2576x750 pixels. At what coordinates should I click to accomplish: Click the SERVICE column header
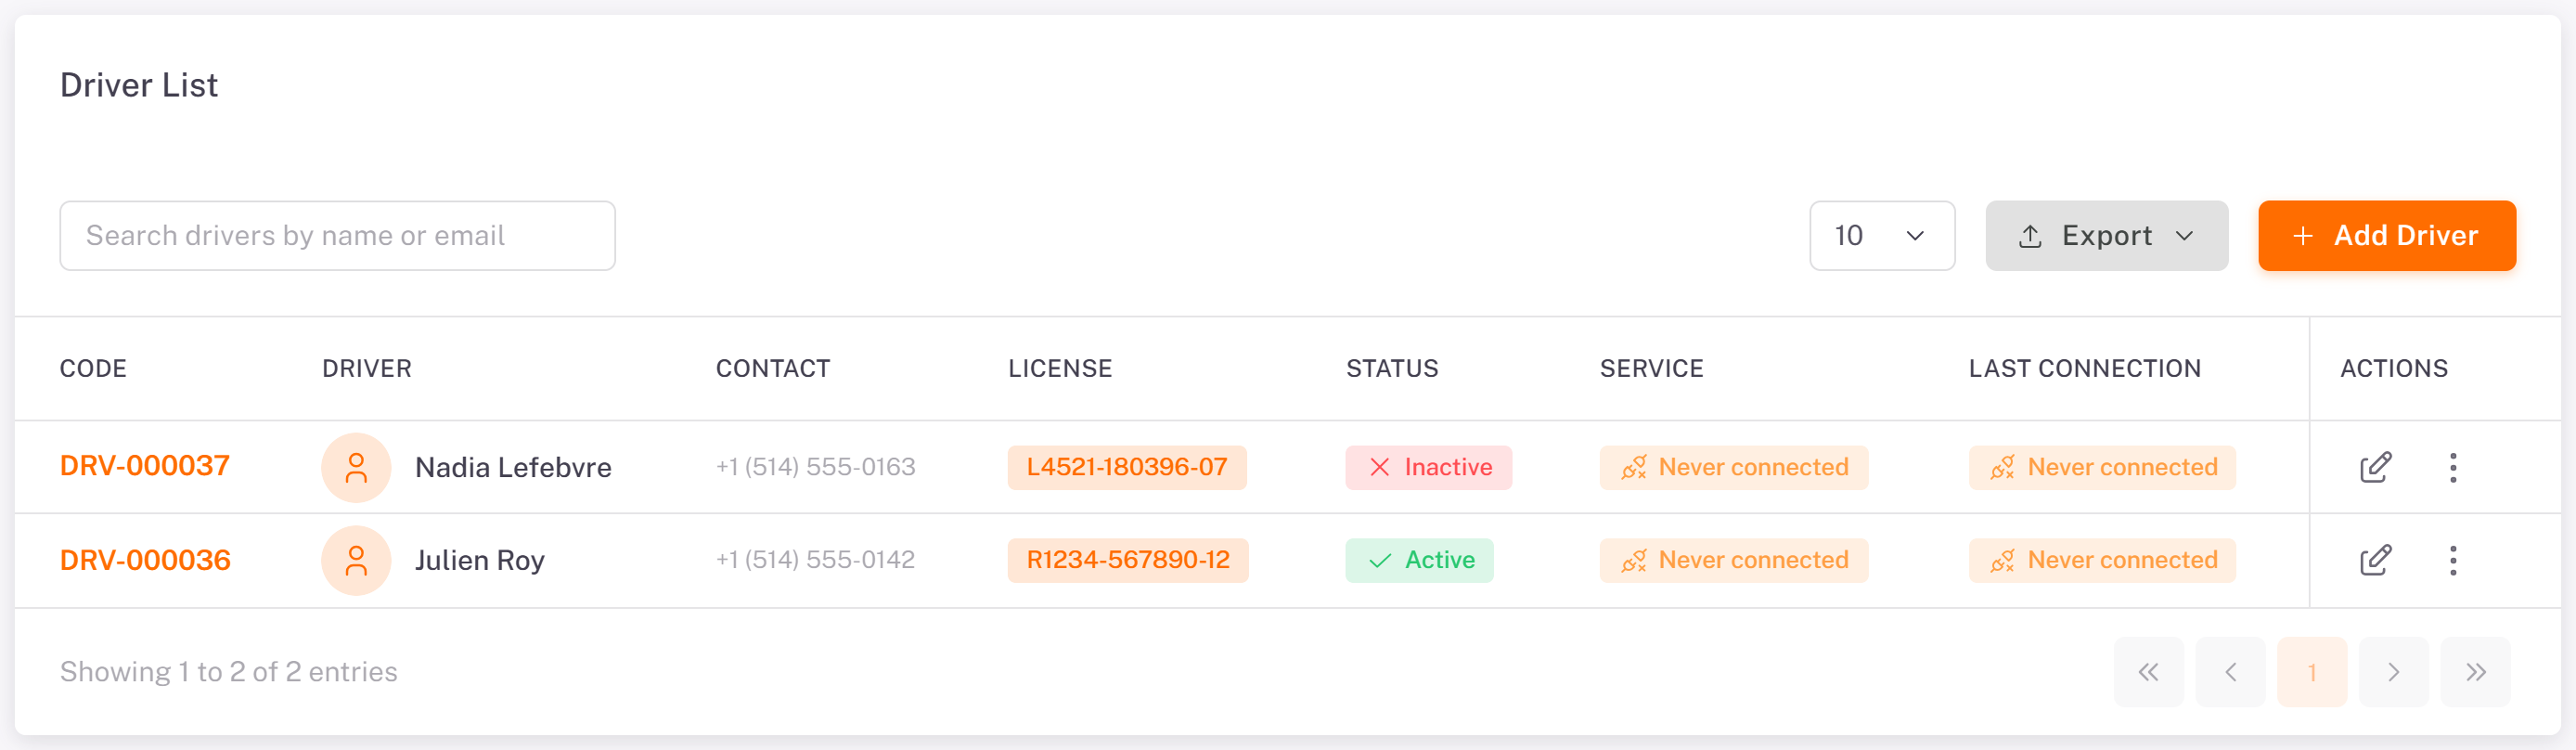1651,368
